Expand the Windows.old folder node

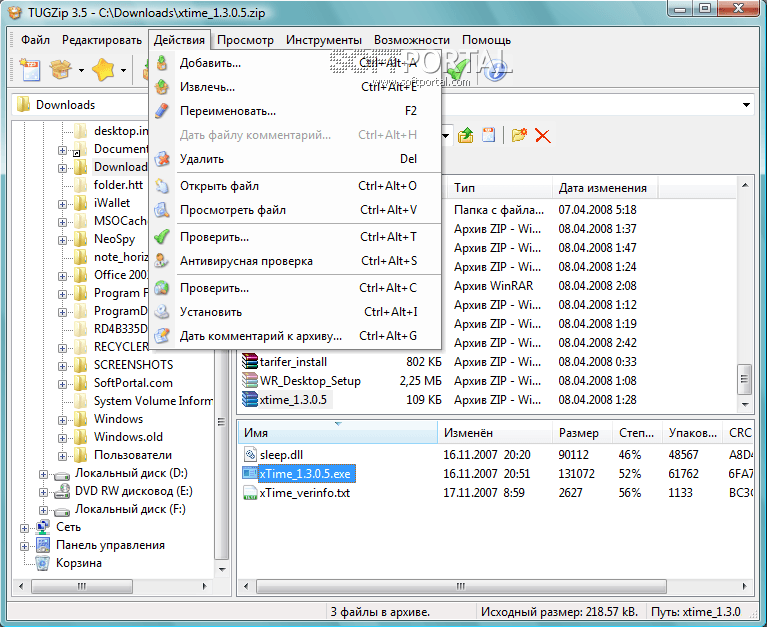coord(62,438)
